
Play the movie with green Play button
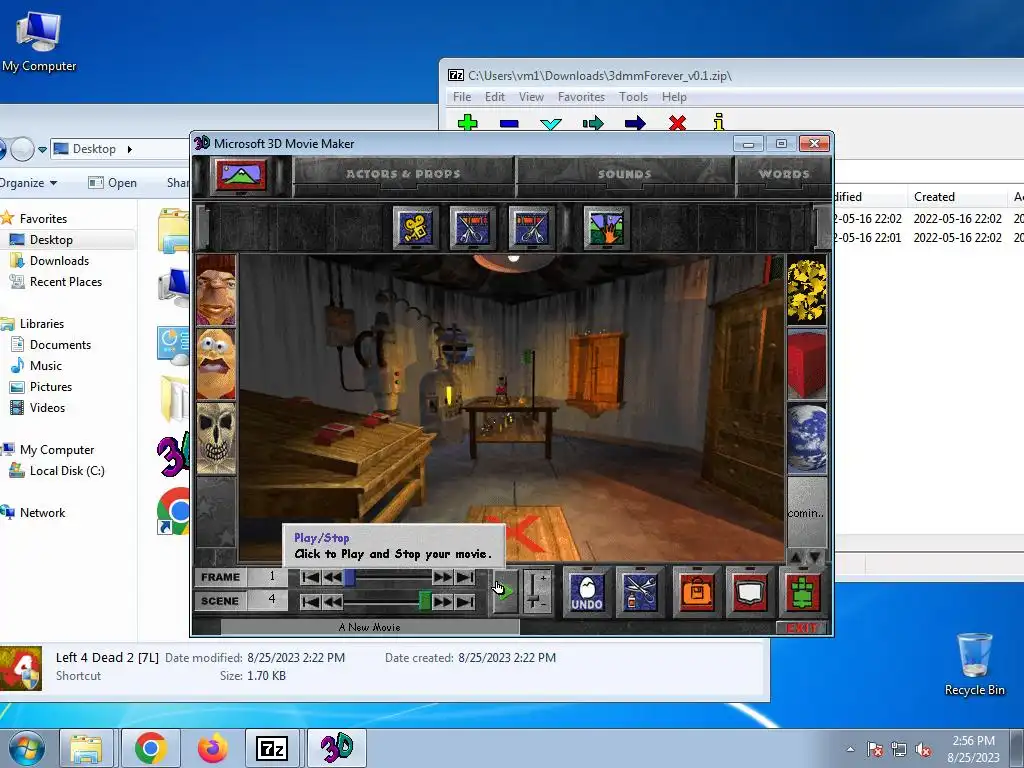click(505, 591)
